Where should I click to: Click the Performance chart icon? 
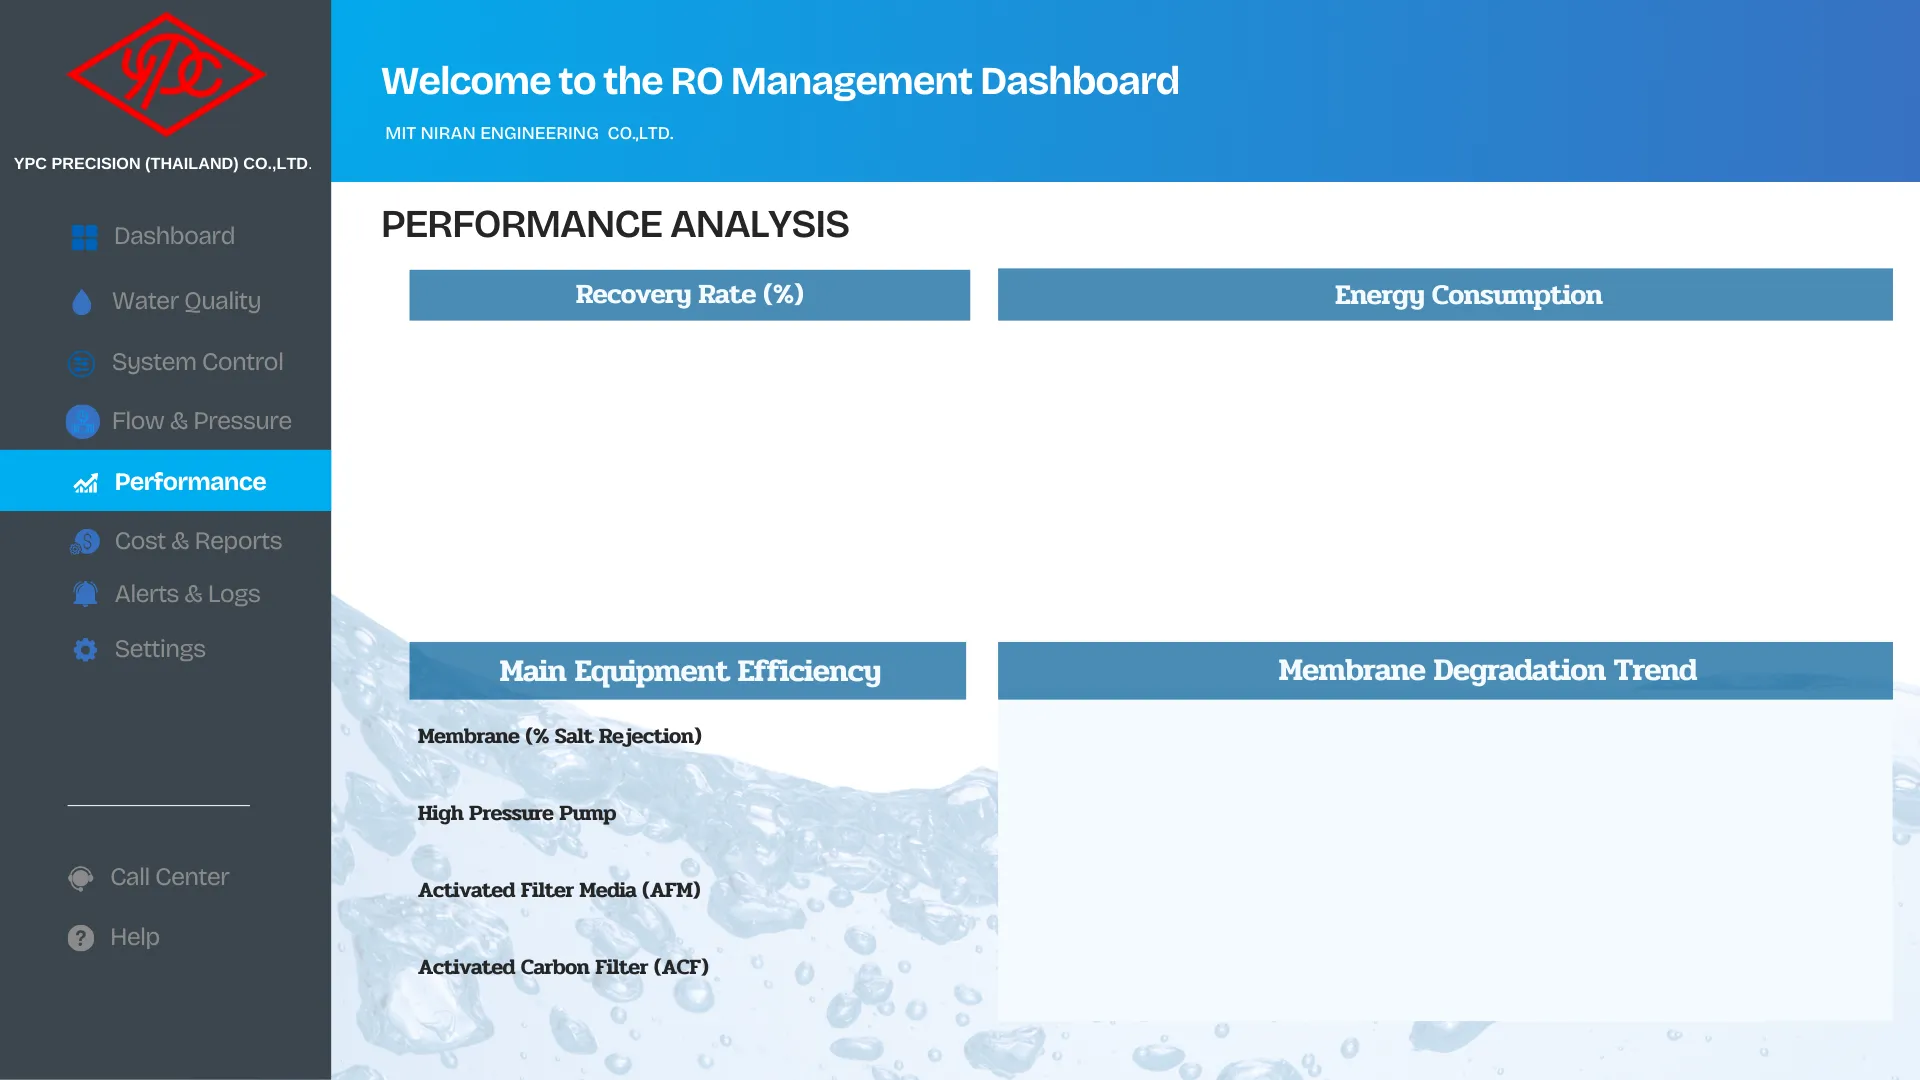tap(86, 483)
